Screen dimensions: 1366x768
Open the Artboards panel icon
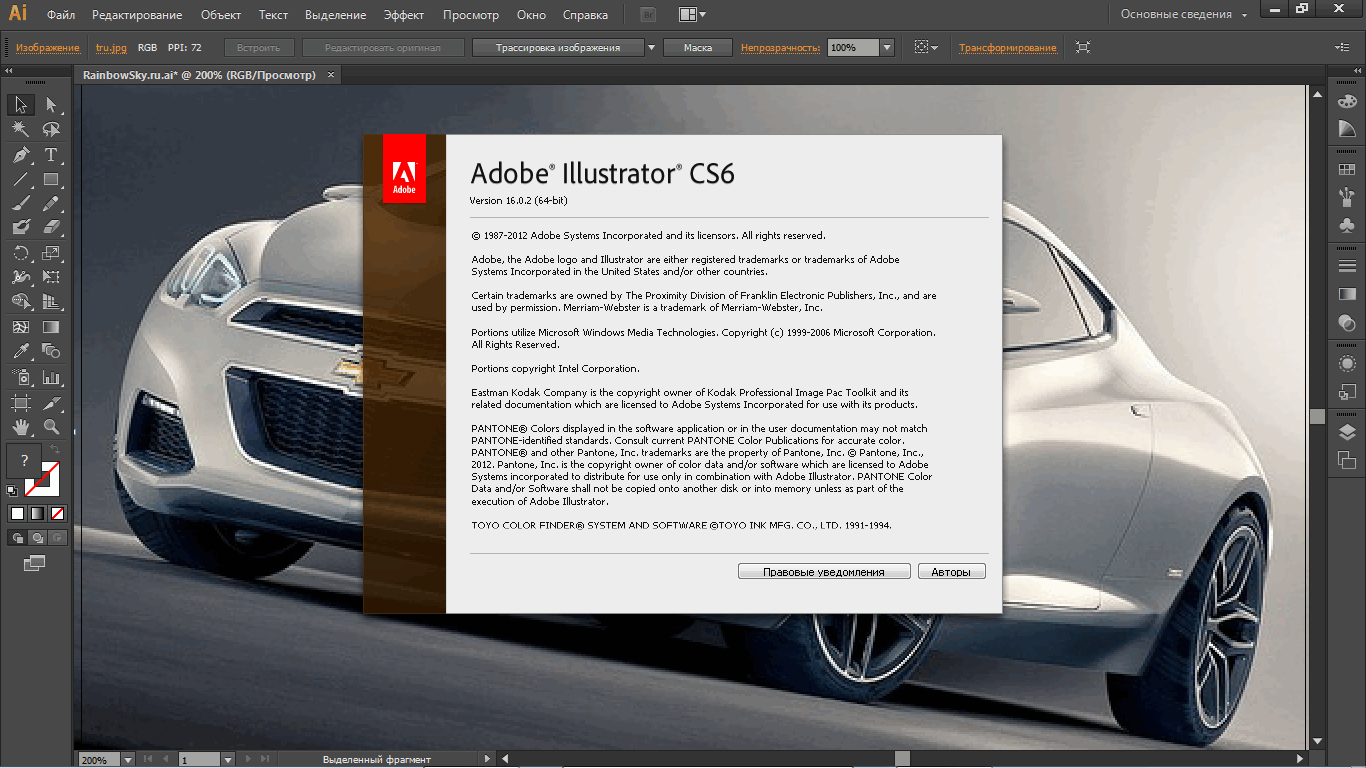pos(1346,460)
